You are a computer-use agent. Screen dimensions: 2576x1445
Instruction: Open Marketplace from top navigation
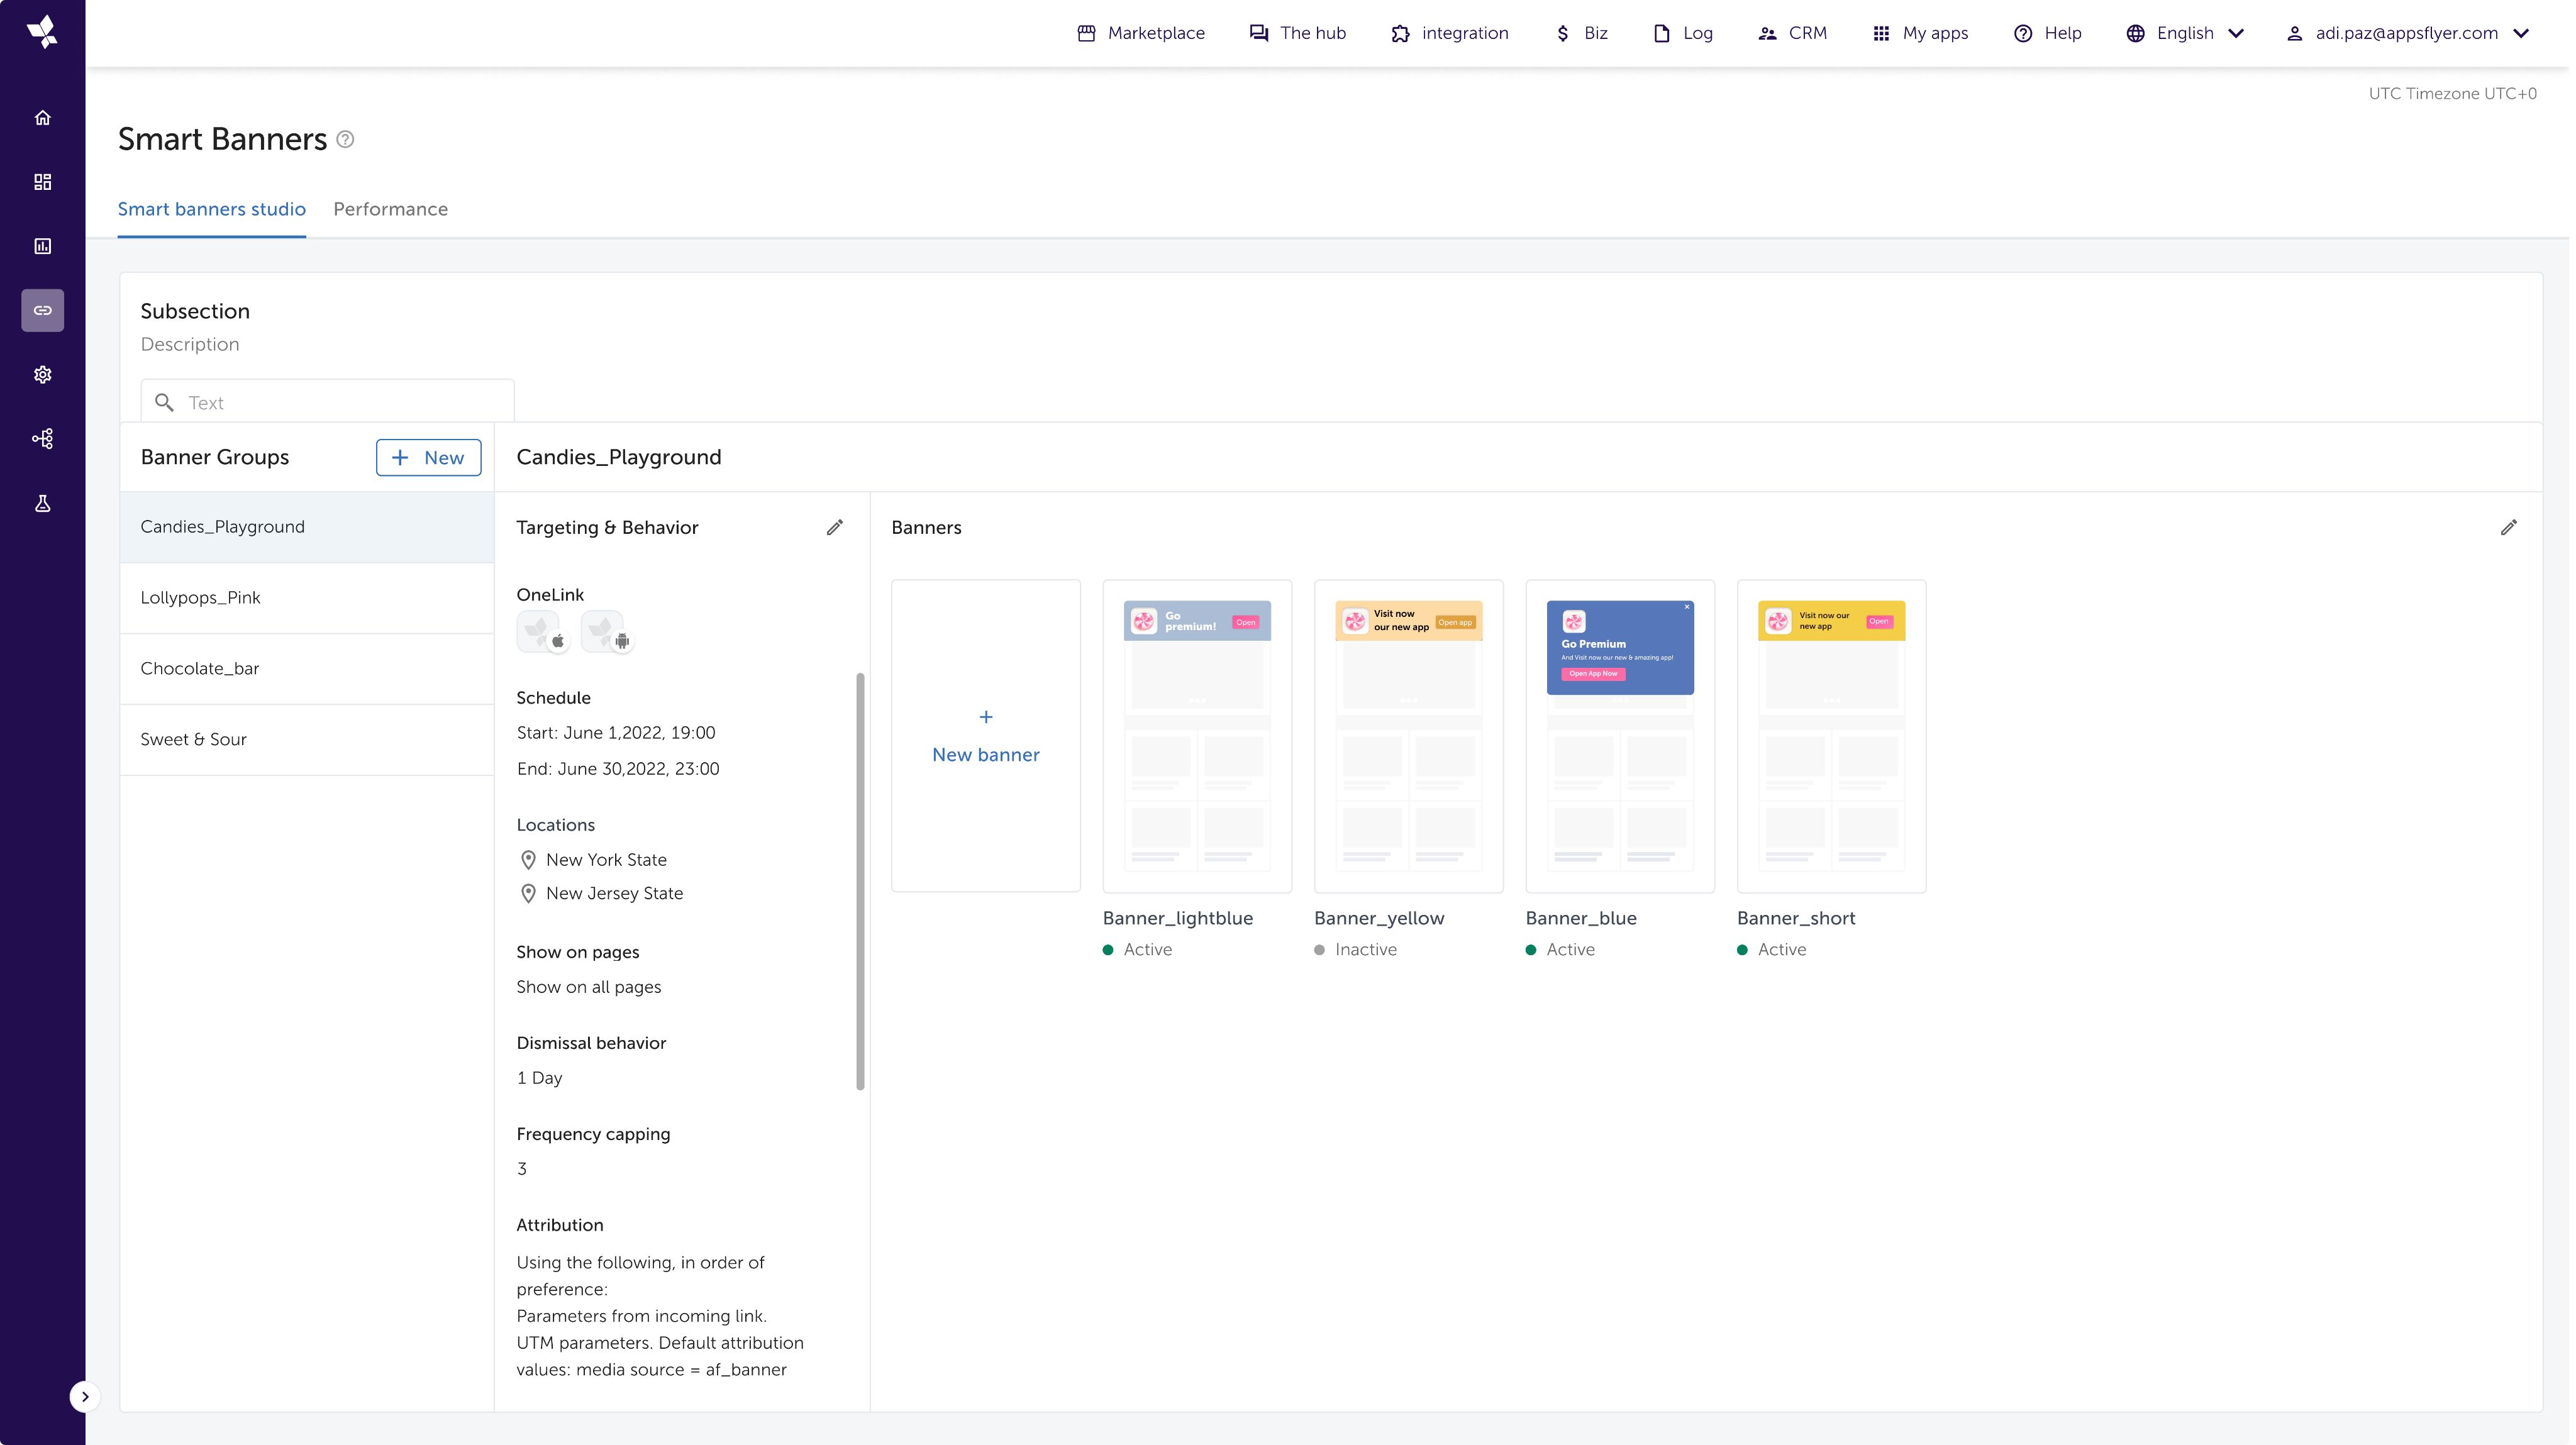(1141, 33)
